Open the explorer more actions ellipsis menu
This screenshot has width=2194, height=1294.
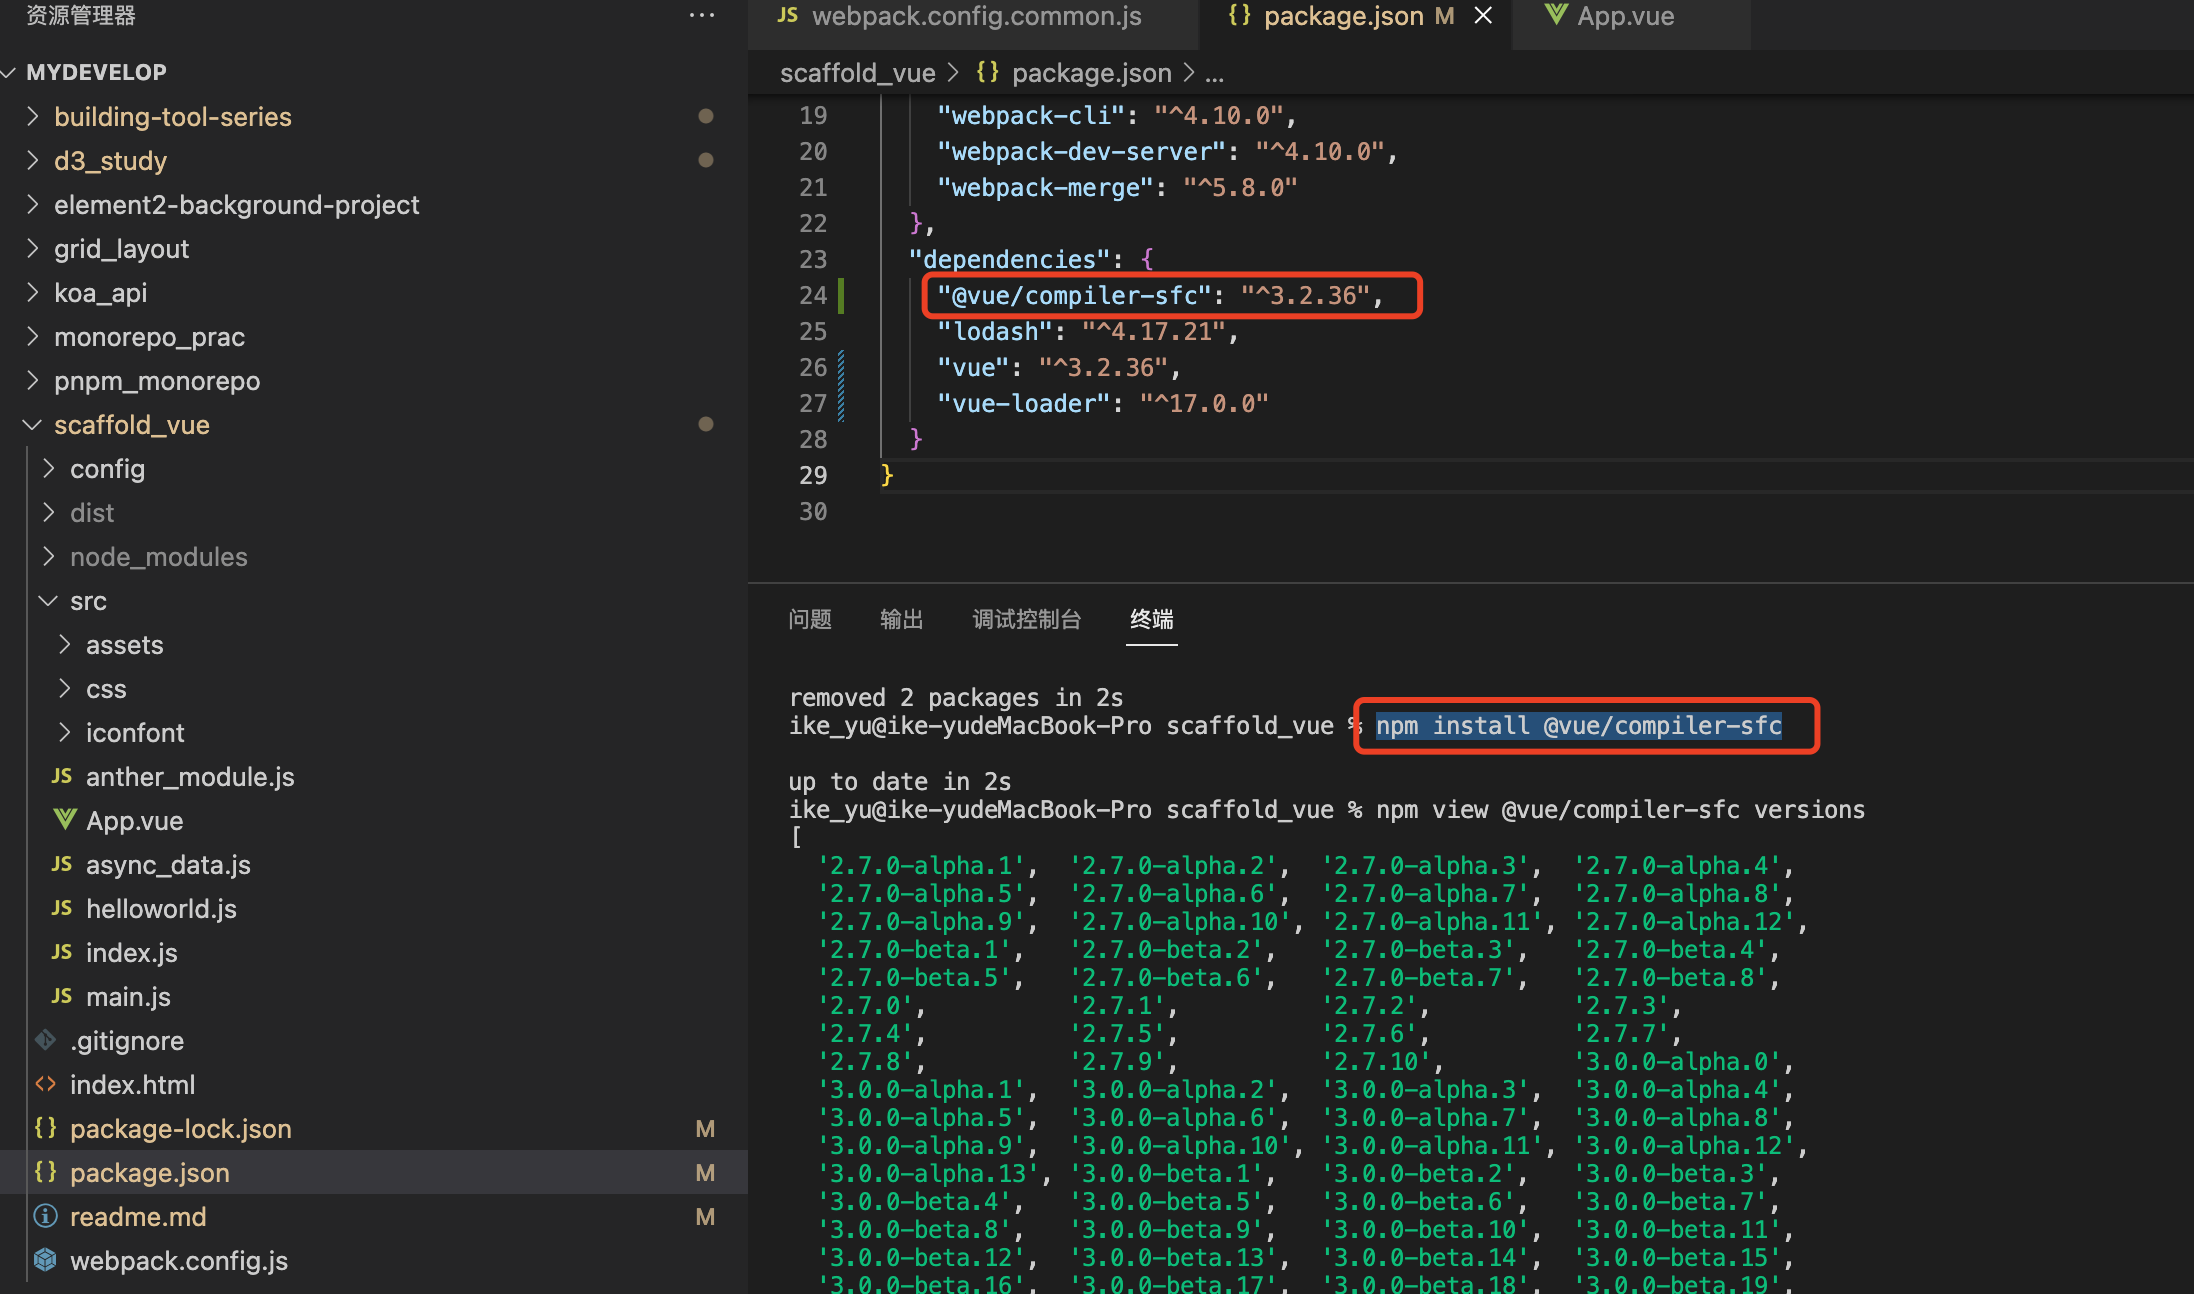click(x=702, y=15)
